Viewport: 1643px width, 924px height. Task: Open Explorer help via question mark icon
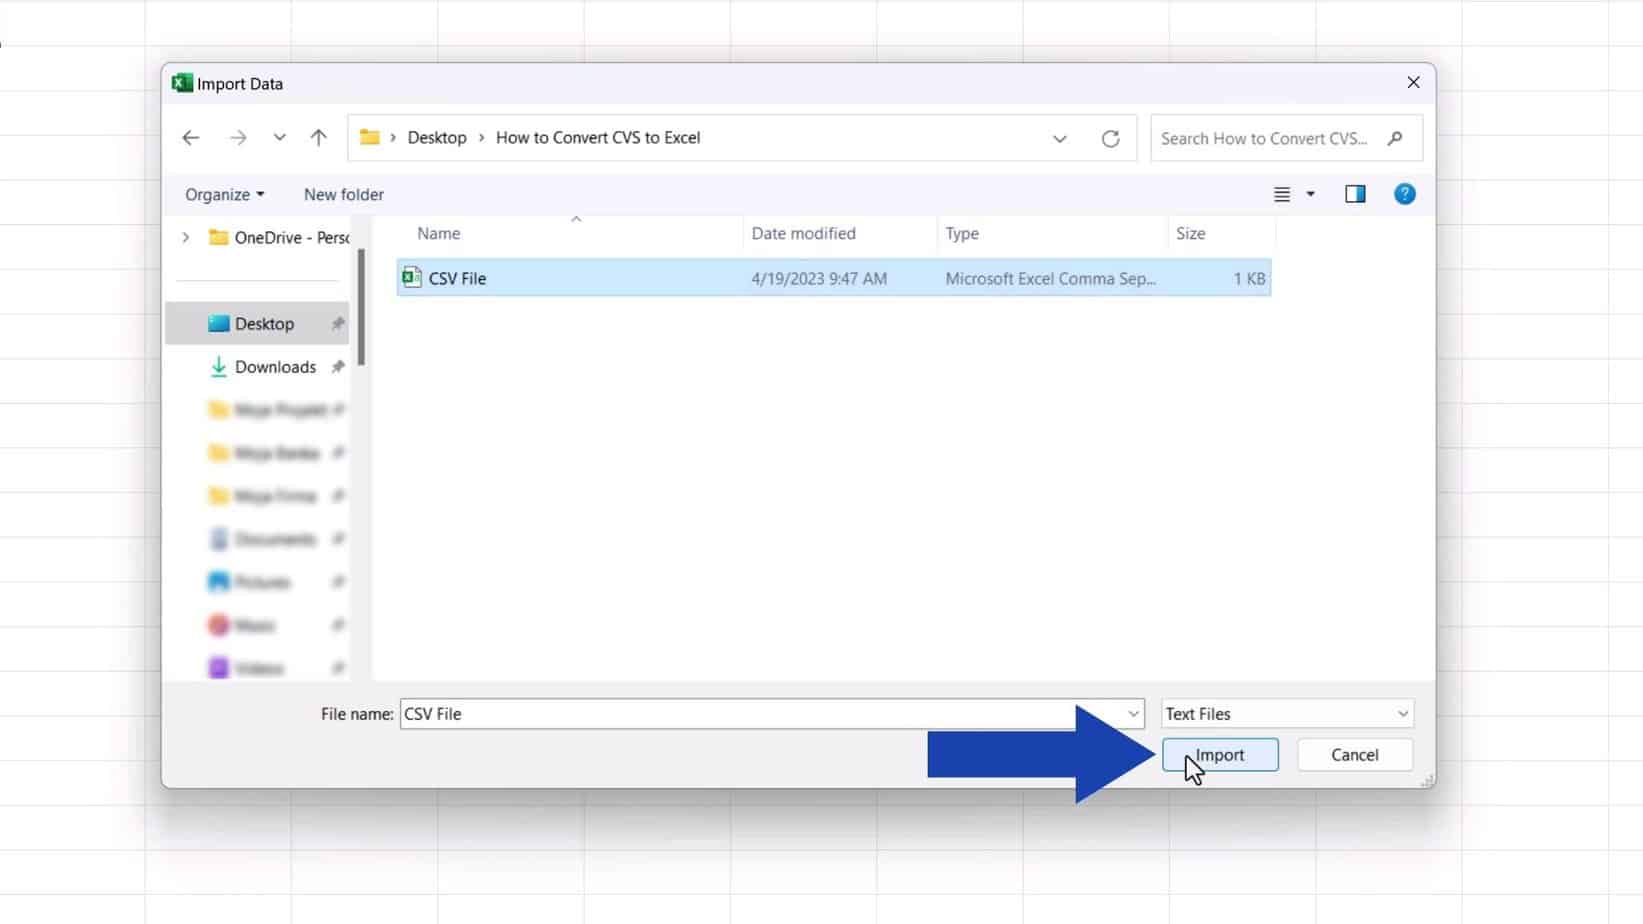pos(1405,194)
